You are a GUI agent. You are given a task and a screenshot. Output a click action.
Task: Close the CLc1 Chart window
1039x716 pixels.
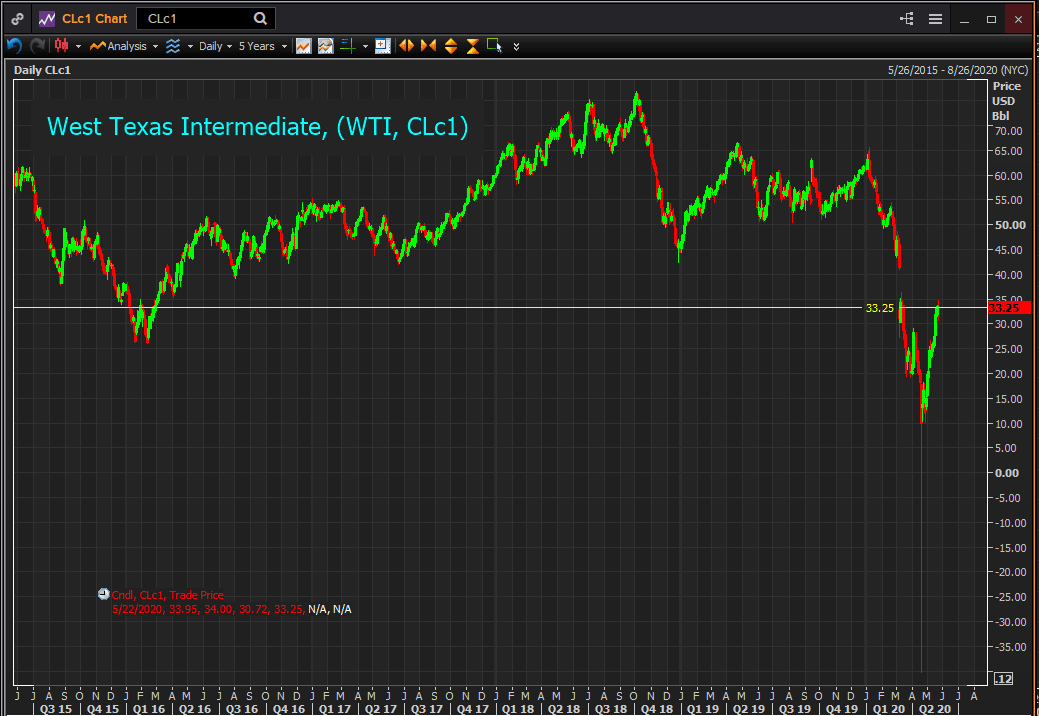pyautogui.click(x=1018, y=19)
